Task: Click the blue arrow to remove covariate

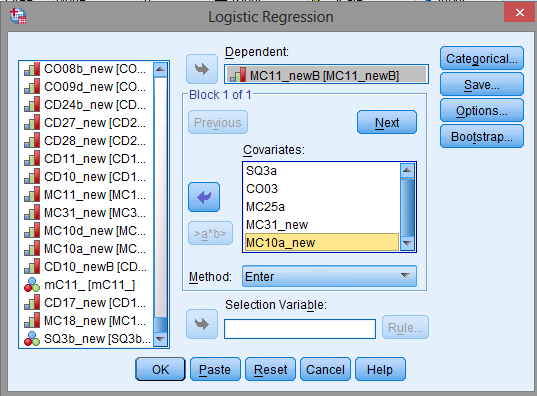Action: click(x=204, y=197)
